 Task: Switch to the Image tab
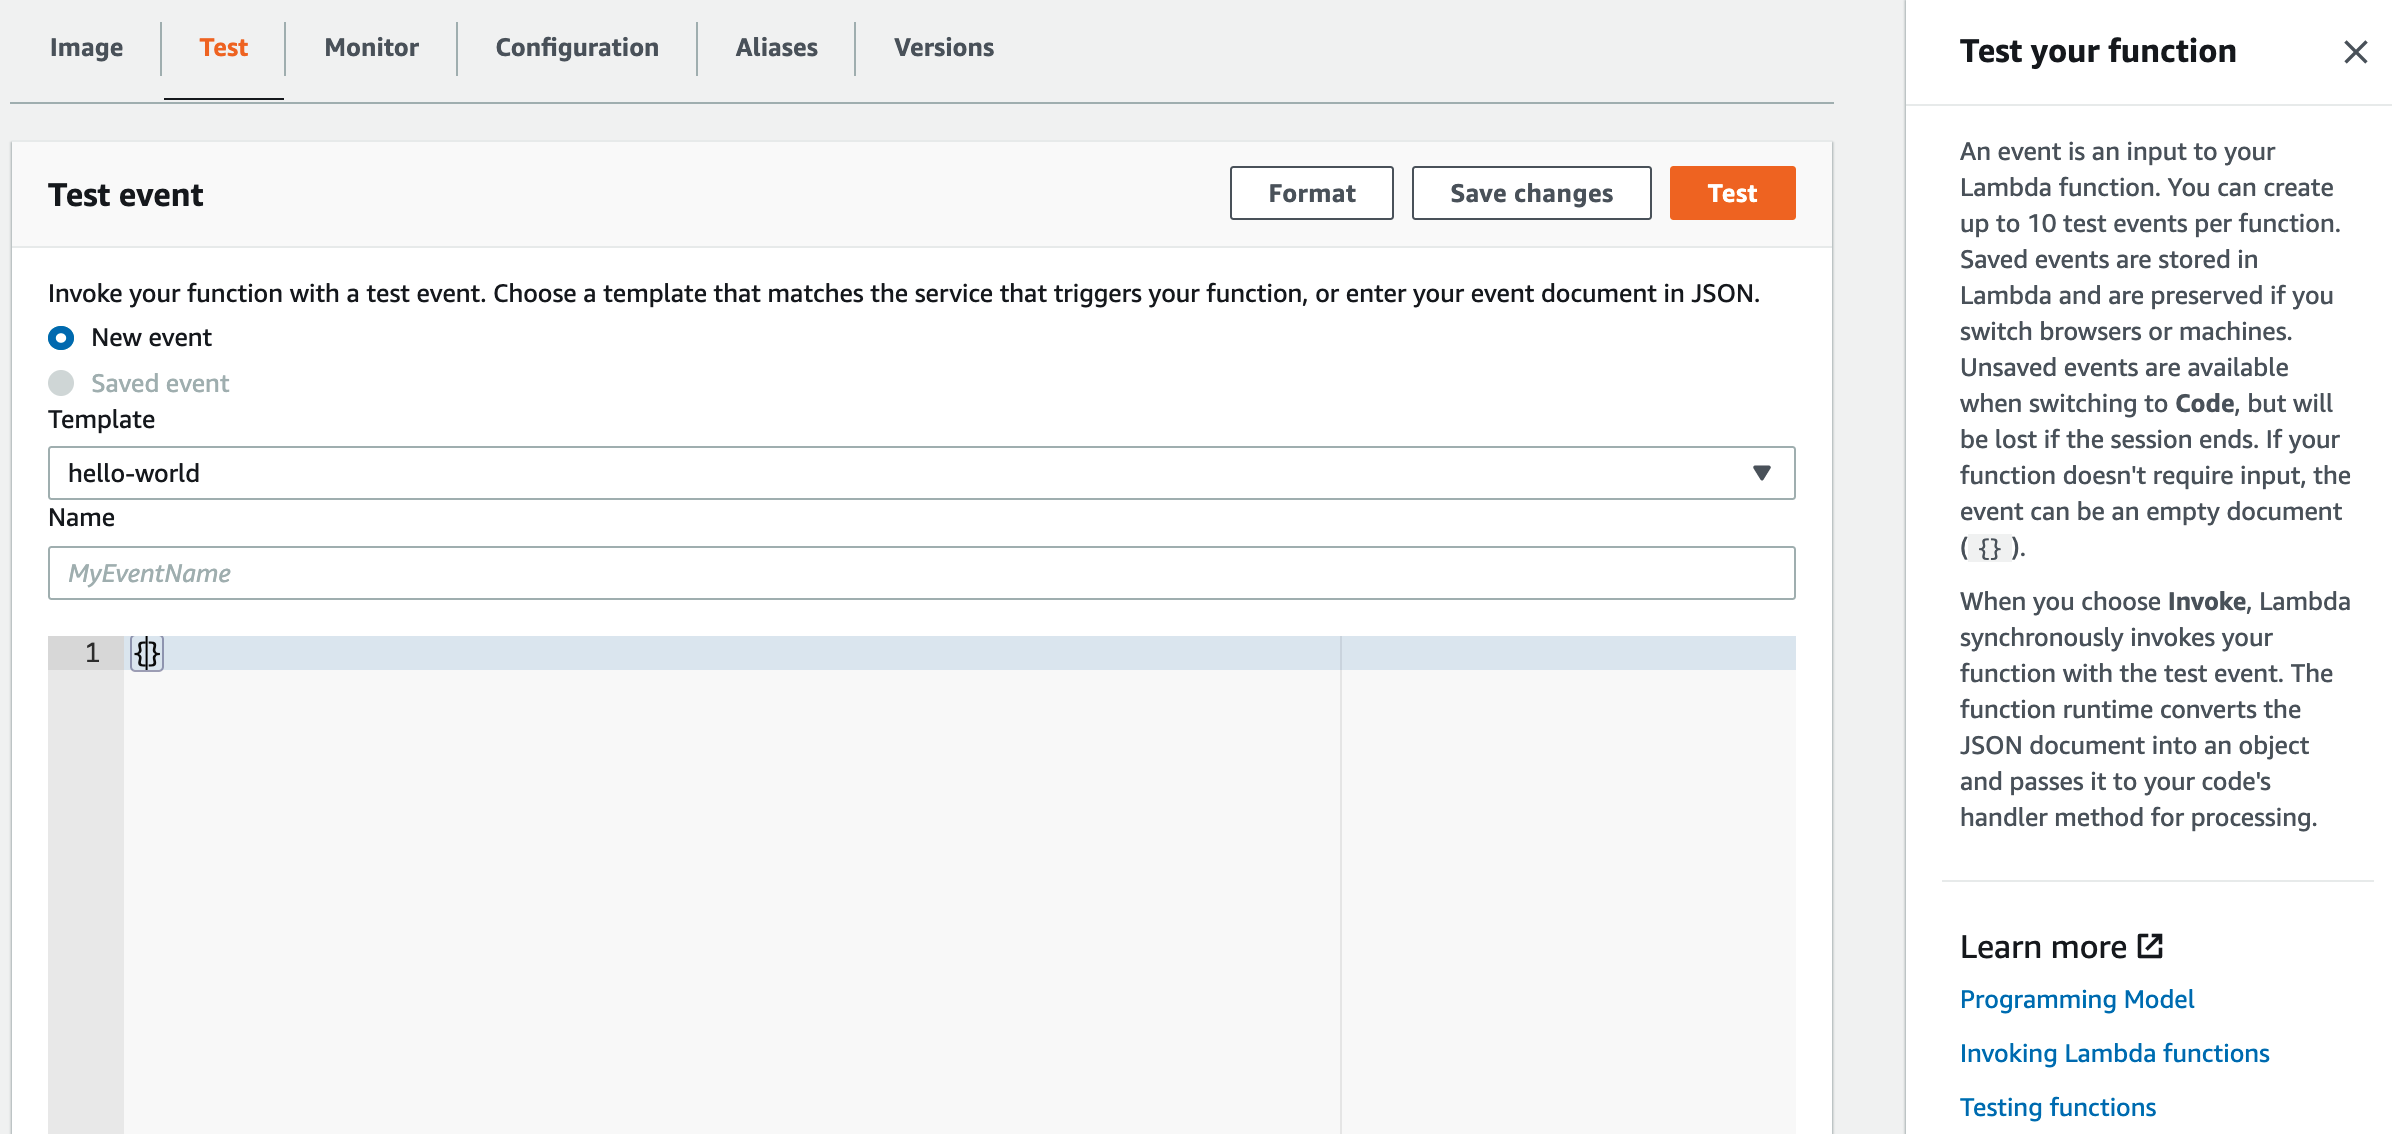click(86, 48)
